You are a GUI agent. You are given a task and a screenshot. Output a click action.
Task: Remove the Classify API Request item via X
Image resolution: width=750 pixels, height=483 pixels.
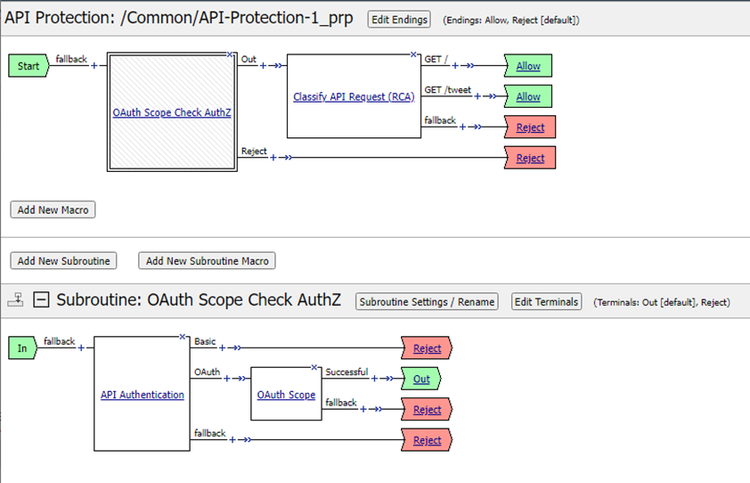413,54
